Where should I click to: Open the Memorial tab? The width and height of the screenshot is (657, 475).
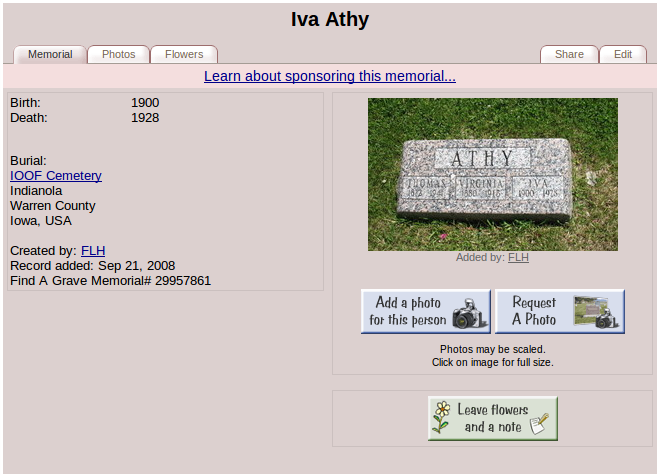pyautogui.click(x=50, y=54)
